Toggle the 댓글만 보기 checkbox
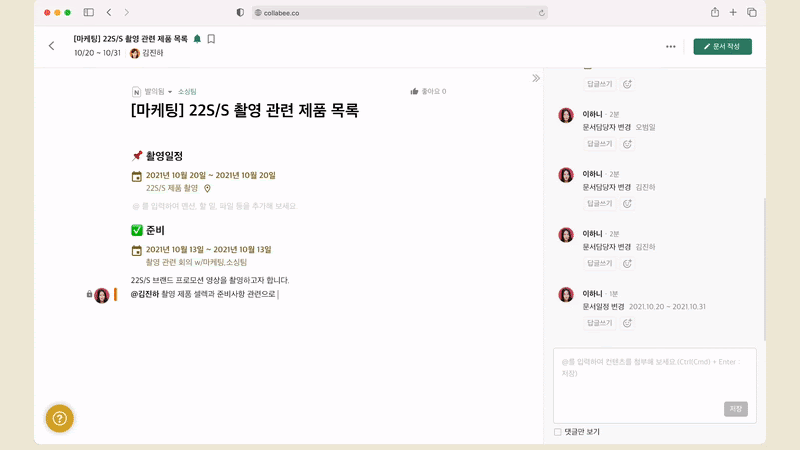800x450 pixels. coord(558,432)
